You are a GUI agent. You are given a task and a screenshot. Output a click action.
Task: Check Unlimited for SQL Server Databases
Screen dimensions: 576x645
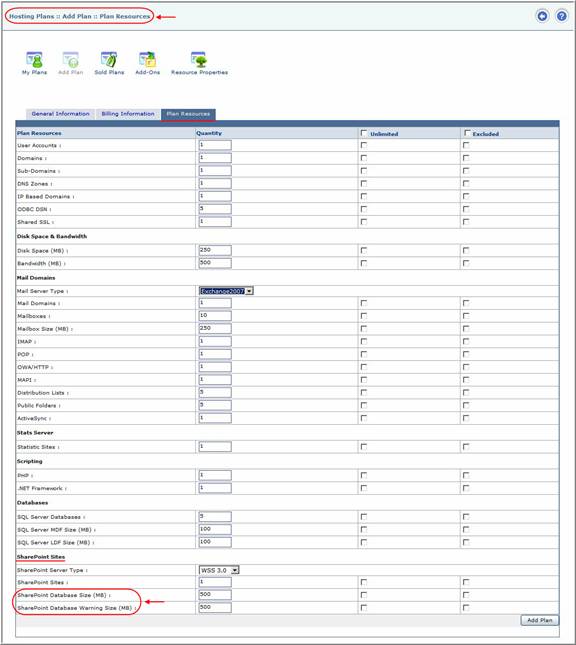[x=364, y=517]
